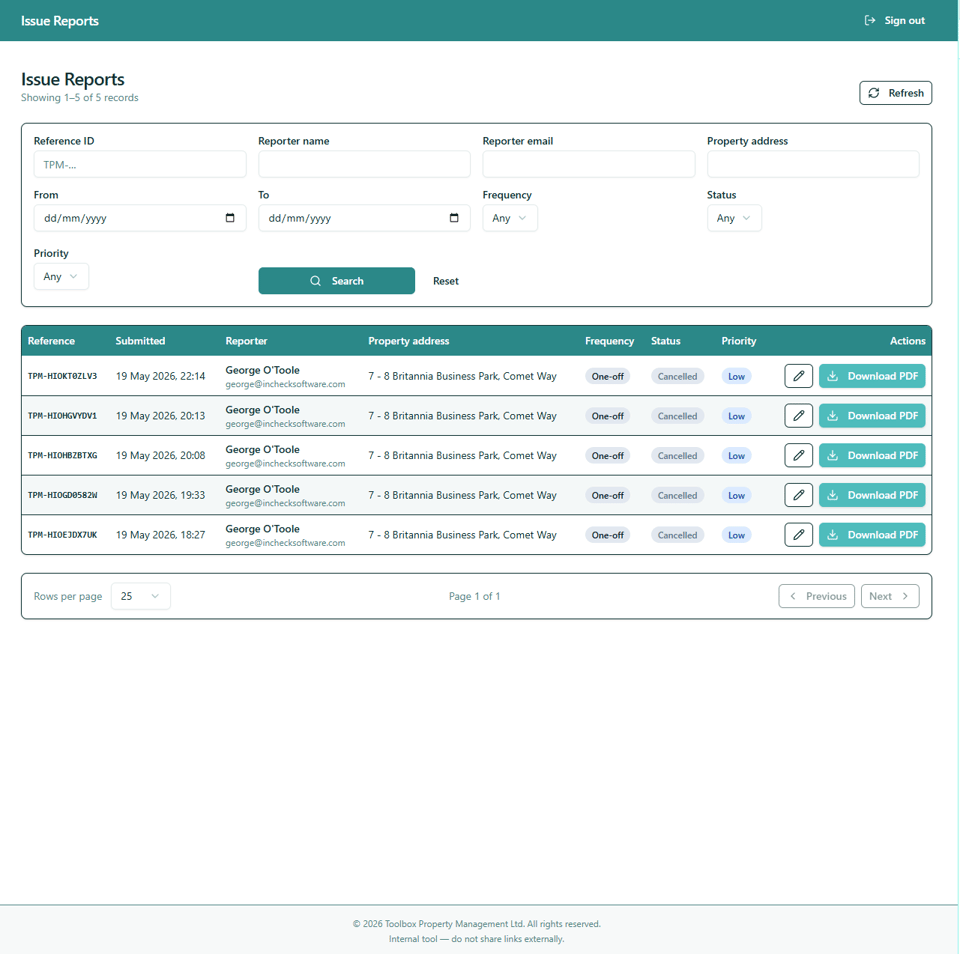Click Showing 1–5 of 5 records text
Screen dimensions: 960x954
pos(80,97)
